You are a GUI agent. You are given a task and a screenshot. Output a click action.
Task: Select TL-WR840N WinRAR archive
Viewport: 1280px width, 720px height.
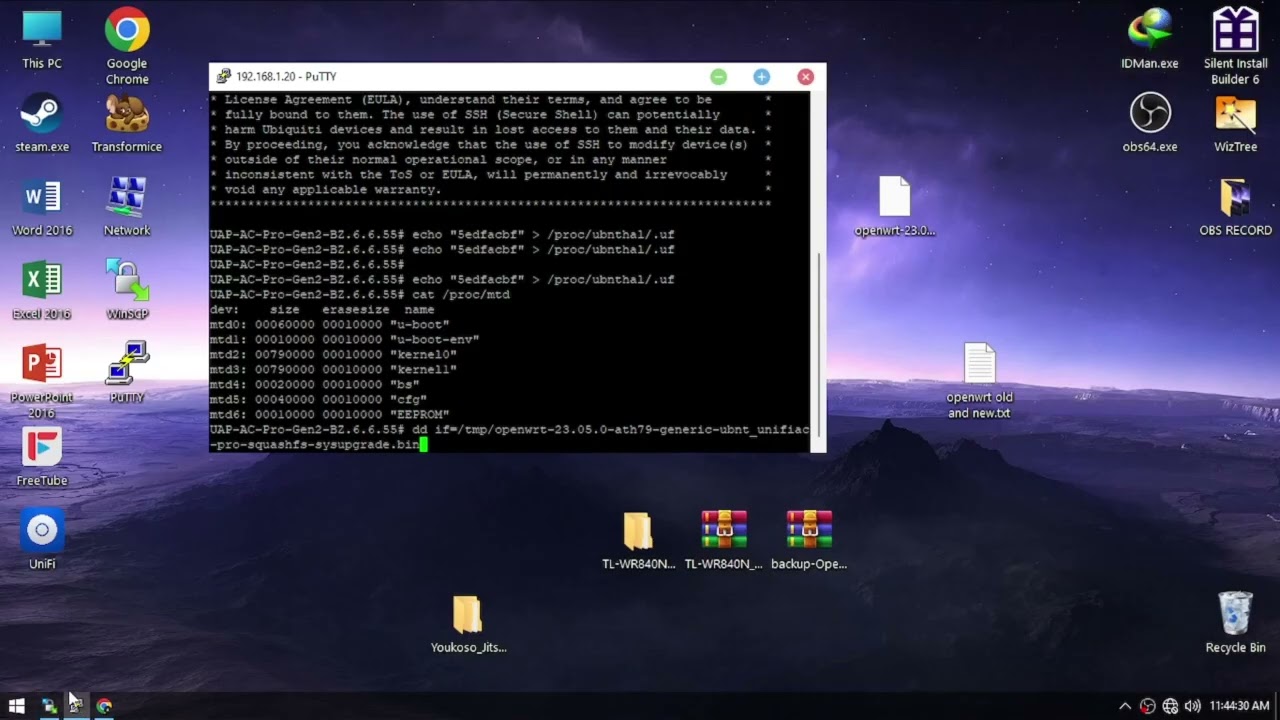723,540
